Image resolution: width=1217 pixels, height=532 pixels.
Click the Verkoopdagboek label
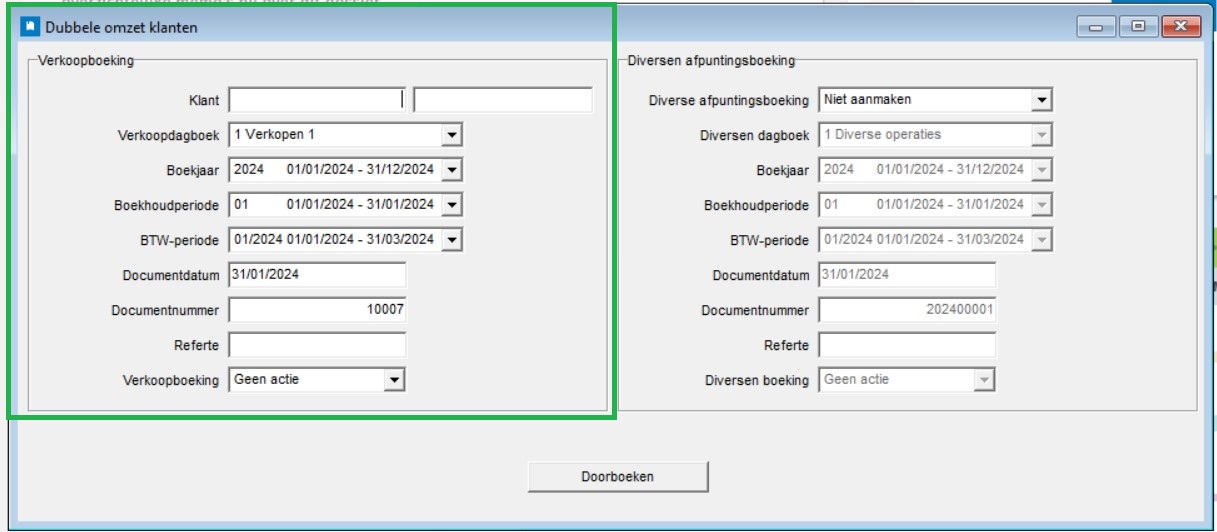point(169,136)
